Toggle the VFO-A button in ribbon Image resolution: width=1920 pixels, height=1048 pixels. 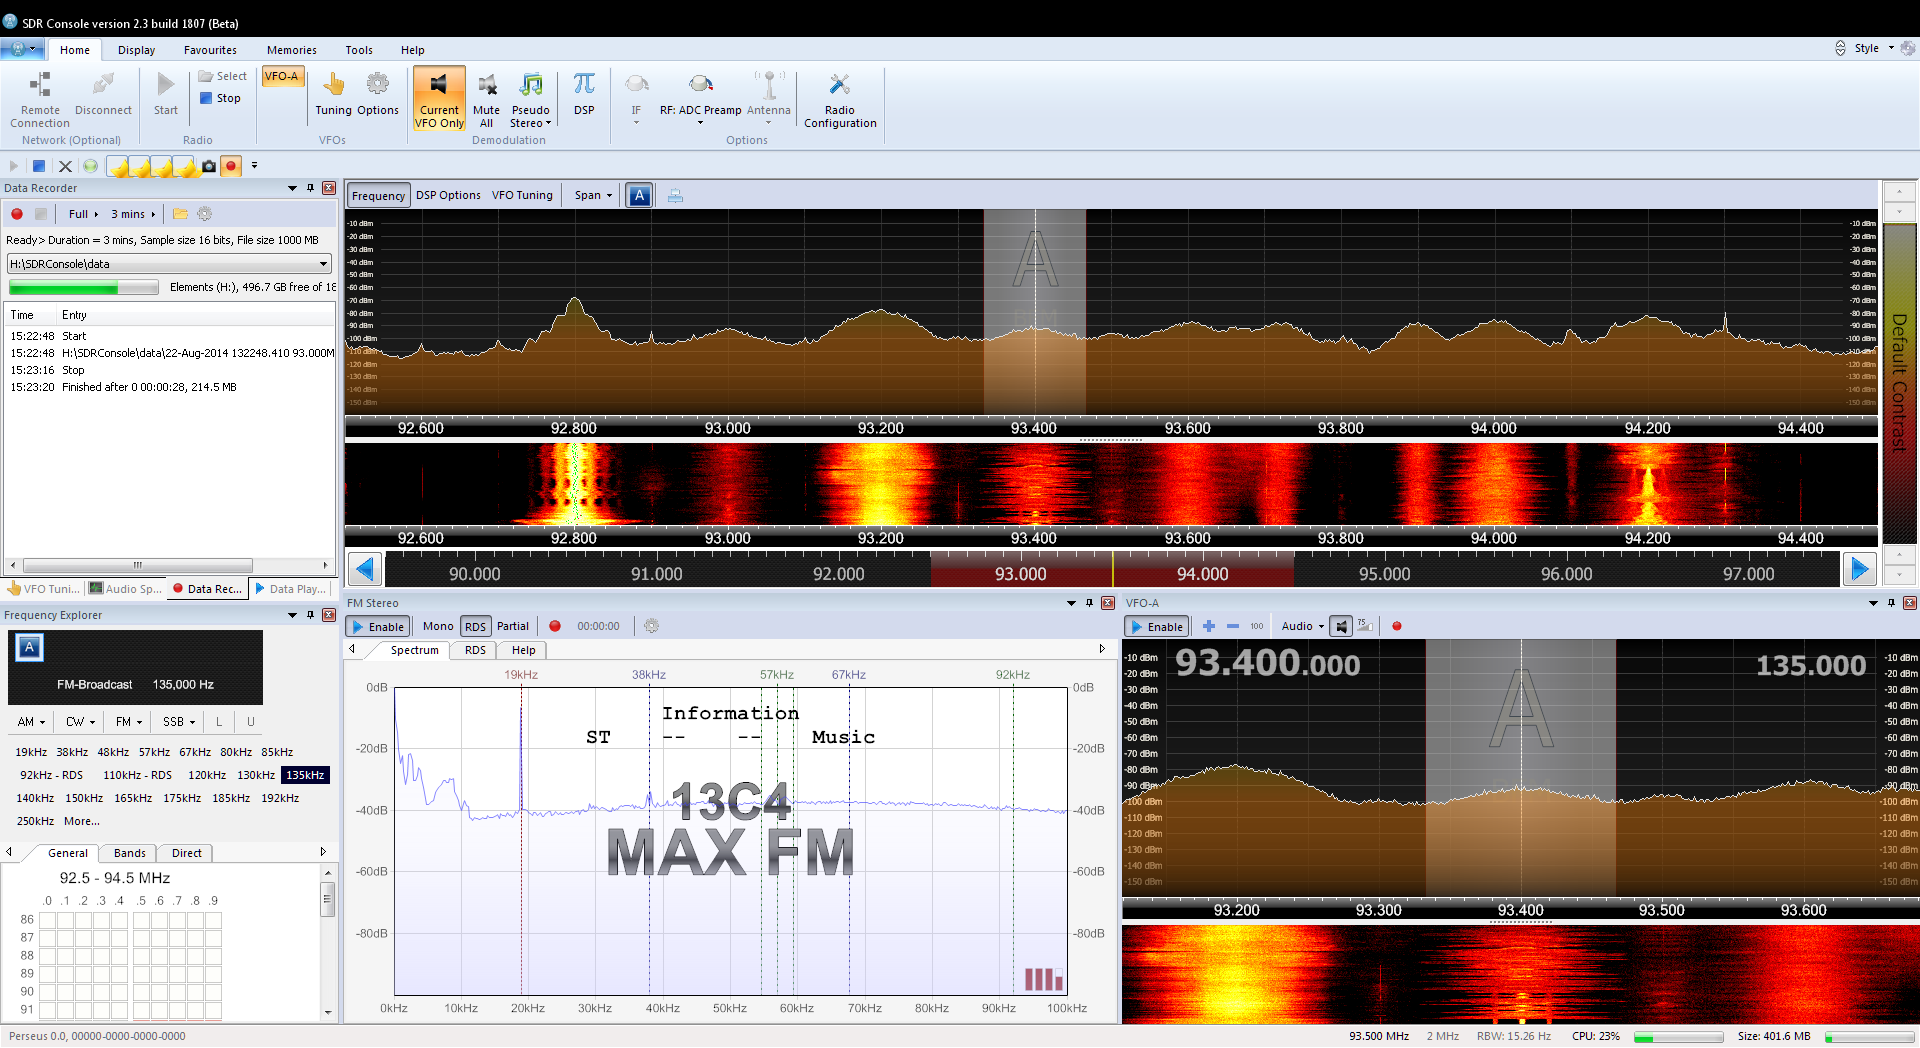282,77
